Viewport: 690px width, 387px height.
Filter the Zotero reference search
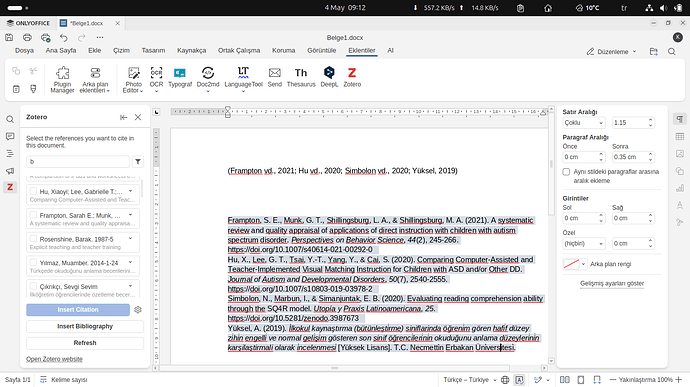tap(138, 162)
